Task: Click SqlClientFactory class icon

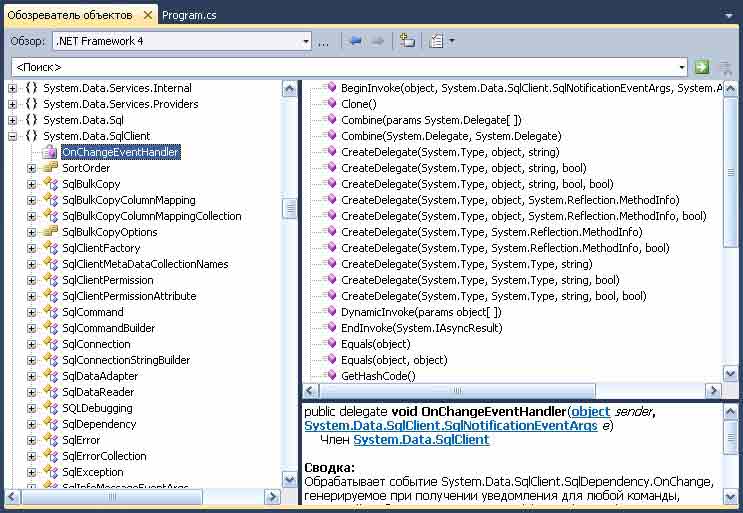Action: 50,248
